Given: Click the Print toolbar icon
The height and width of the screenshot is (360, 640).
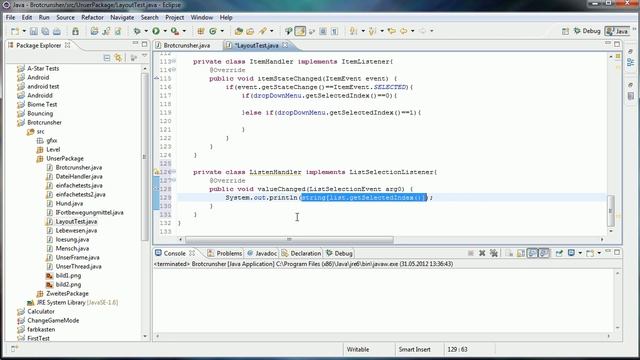Looking at the screenshot, I should [x=57, y=31].
